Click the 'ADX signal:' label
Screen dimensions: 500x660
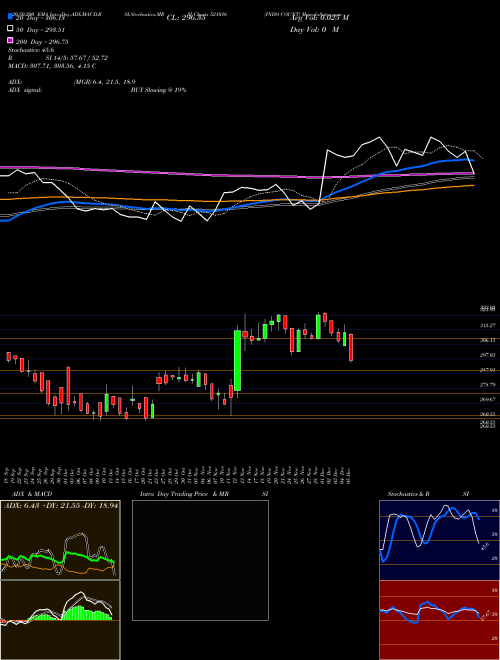pos(25,90)
